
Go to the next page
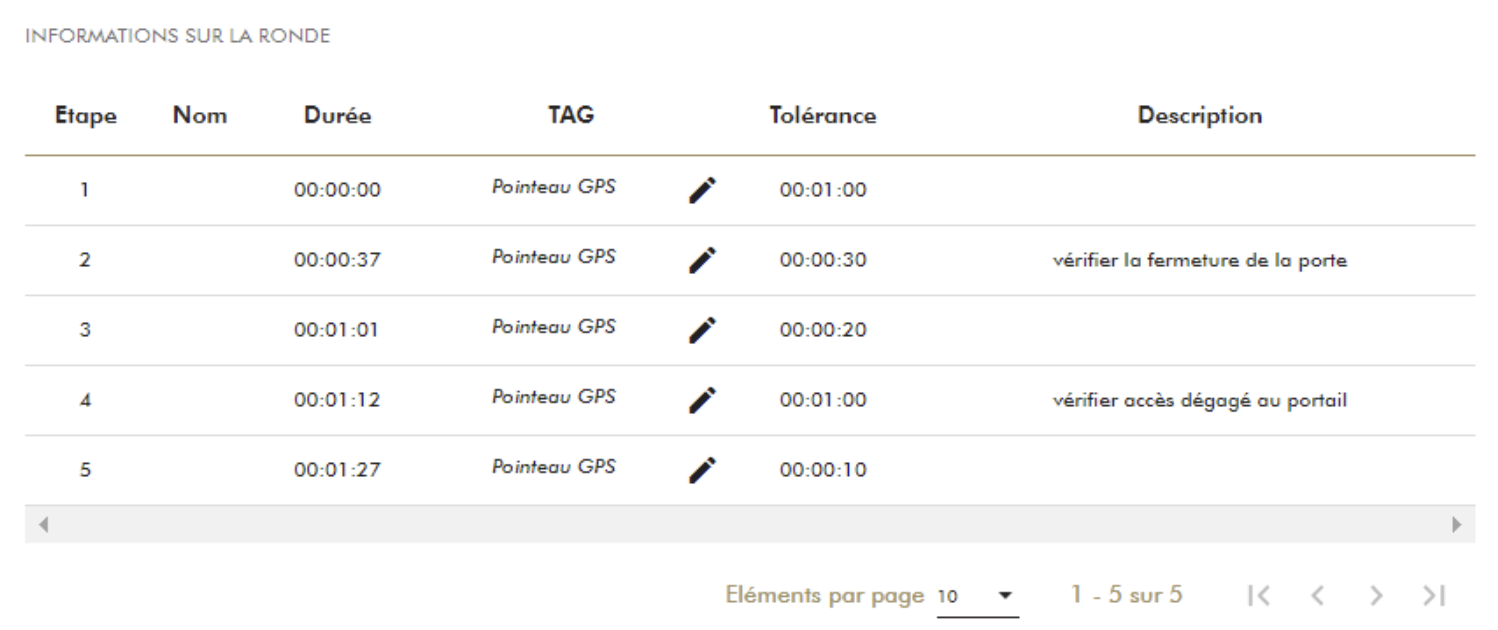pyautogui.click(x=1378, y=596)
